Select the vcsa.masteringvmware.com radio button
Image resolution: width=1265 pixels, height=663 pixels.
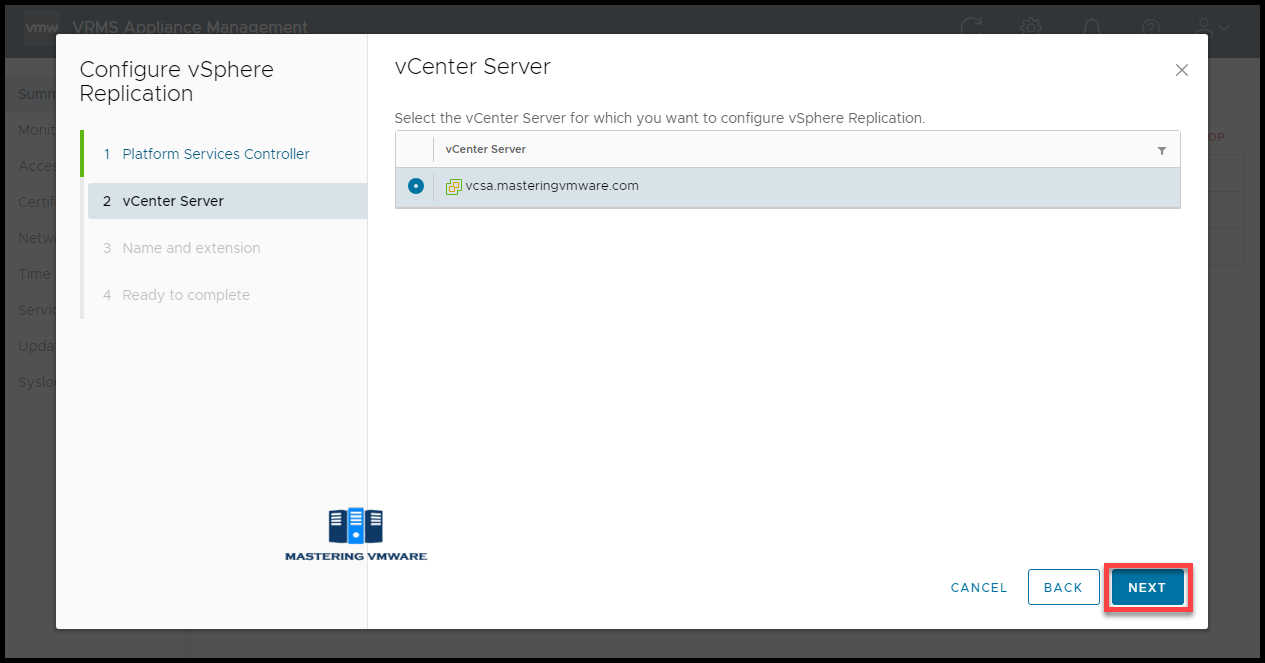(x=416, y=186)
